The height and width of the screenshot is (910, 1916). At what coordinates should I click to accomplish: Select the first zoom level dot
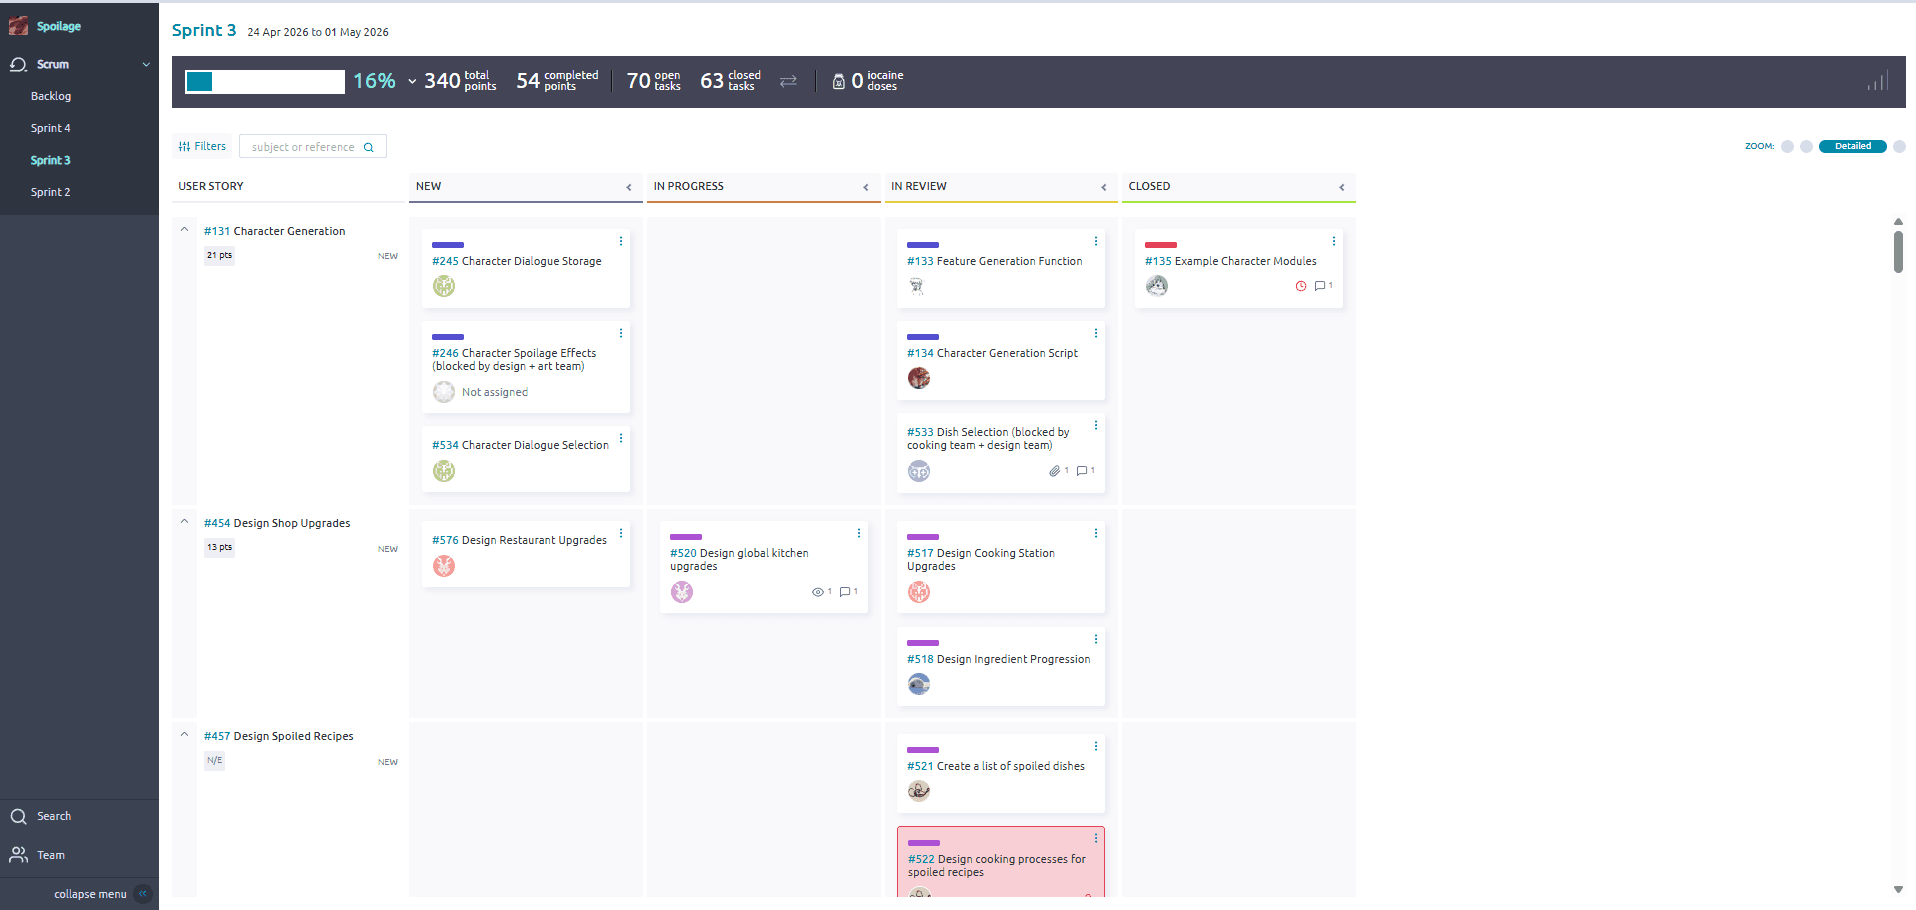point(1787,146)
